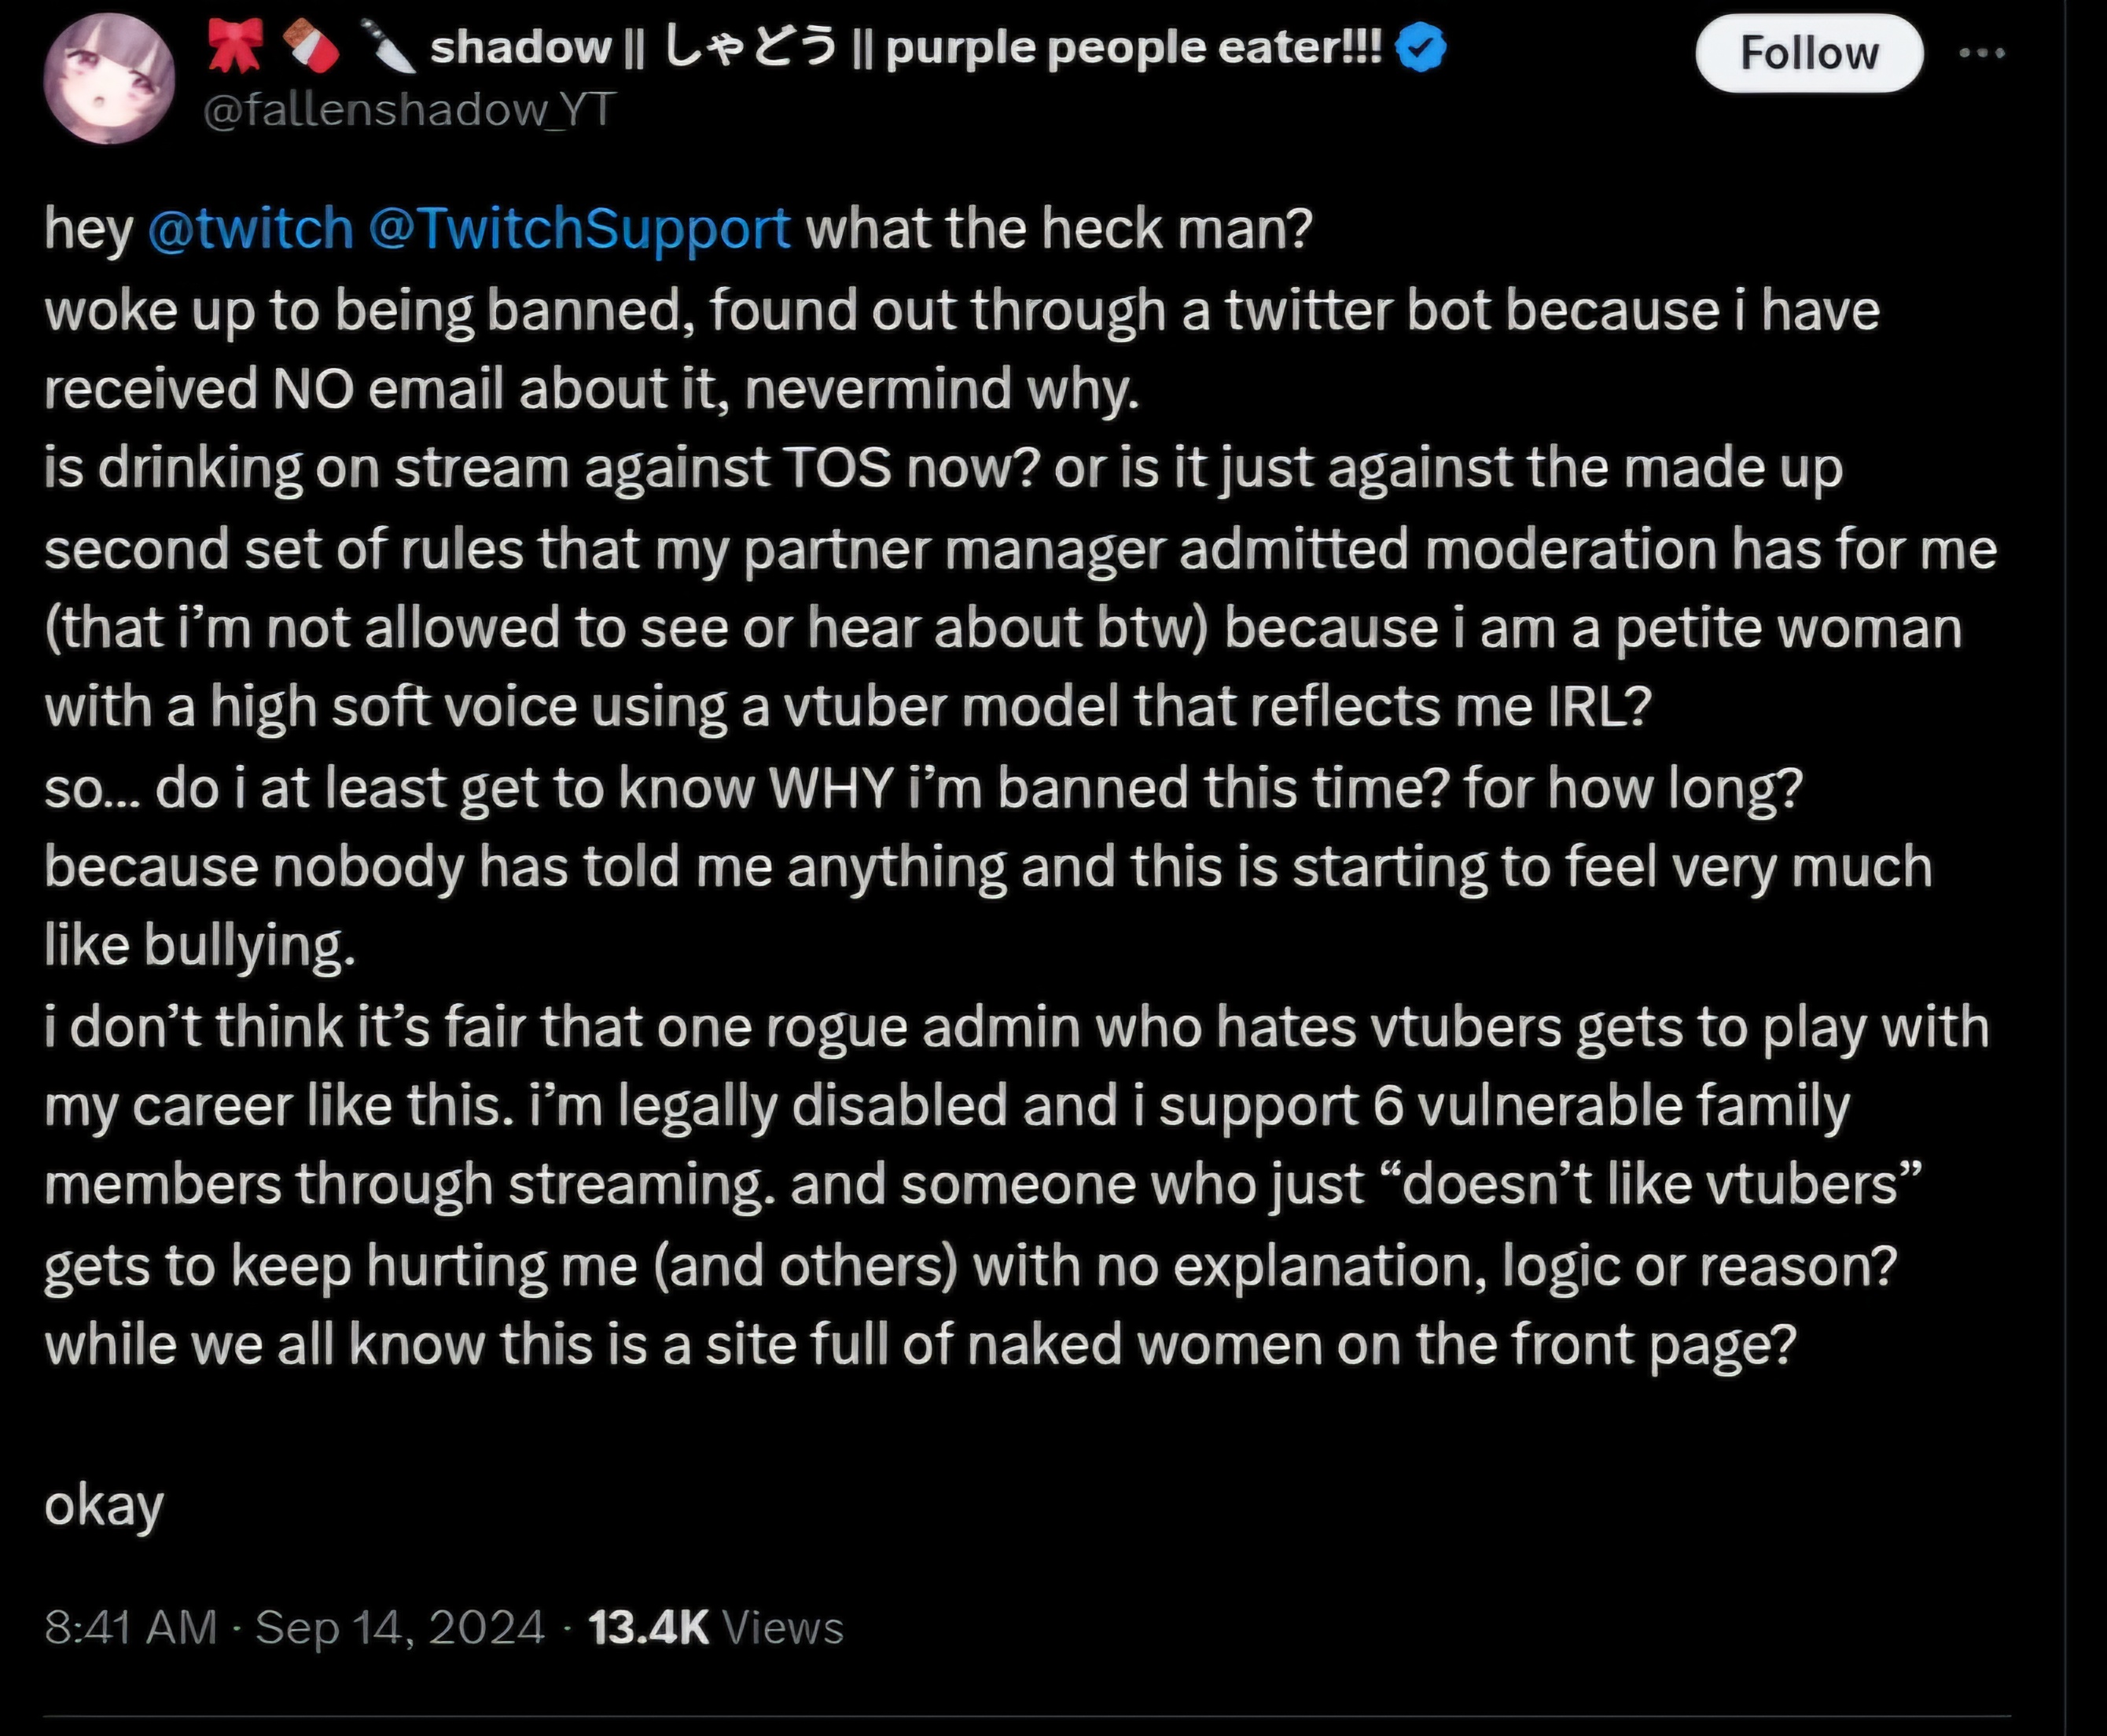2107x1736 pixels.
Task: Click the final "okay" line of the tweet
Action: pos(104,1505)
